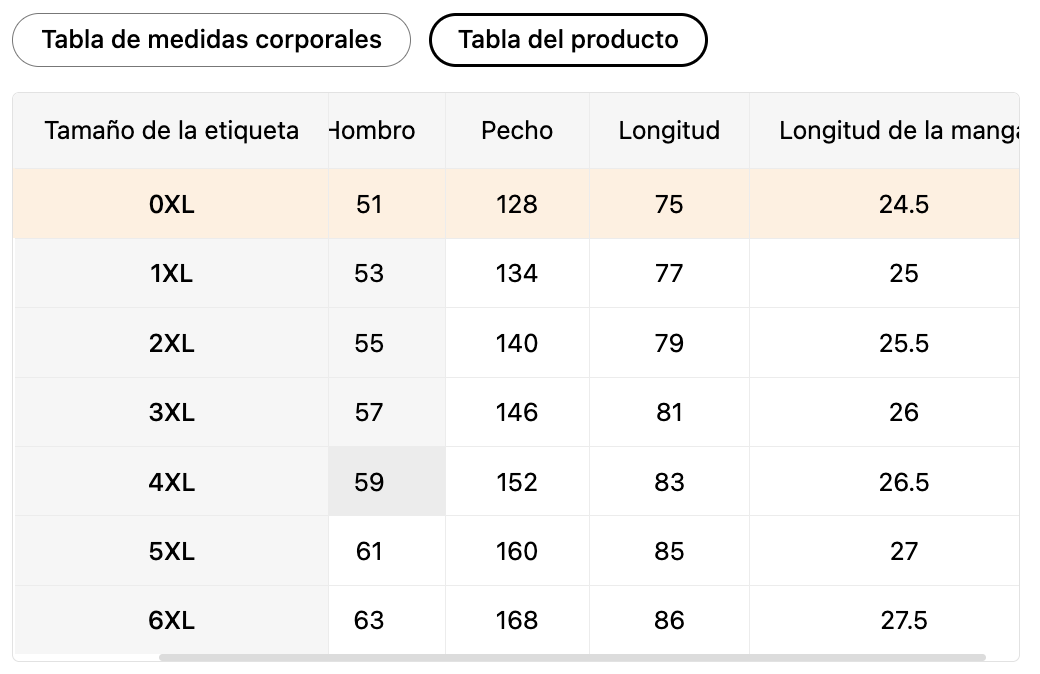This screenshot has width=1040, height=674.
Task: Click the 85 length cell for 5XL
Action: pyautogui.click(x=669, y=551)
